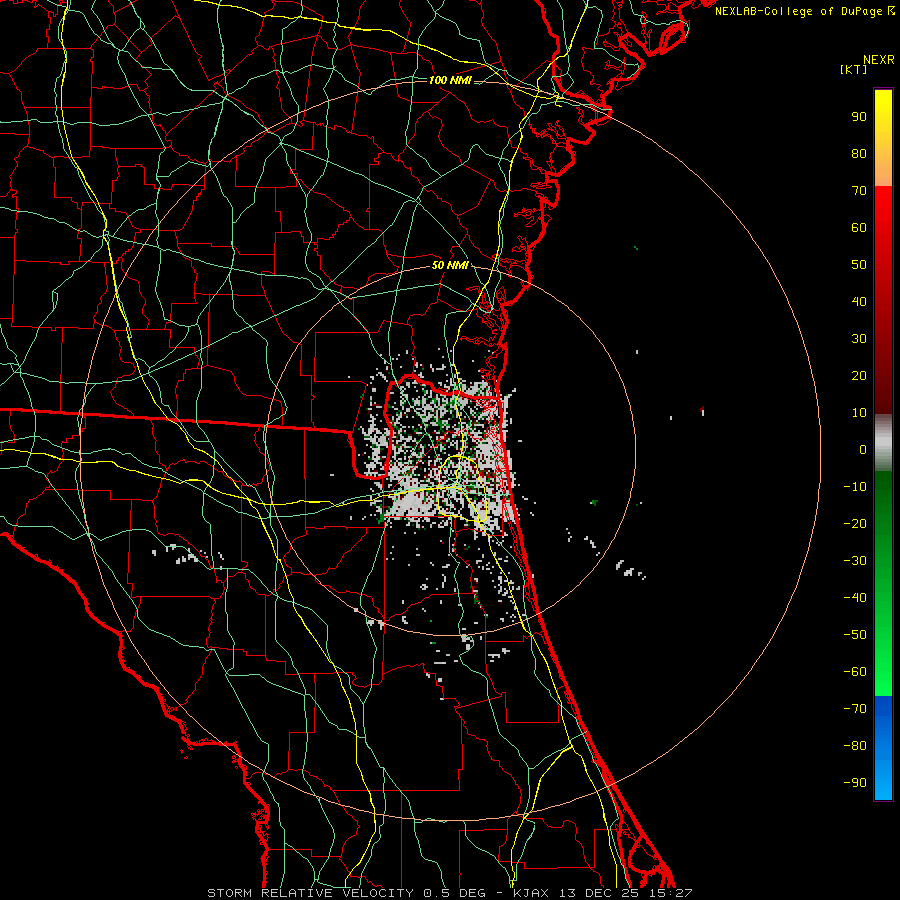Click the blue bottom segment of color bar
The height and width of the screenshot is (900, 900).
click(883, 748)
